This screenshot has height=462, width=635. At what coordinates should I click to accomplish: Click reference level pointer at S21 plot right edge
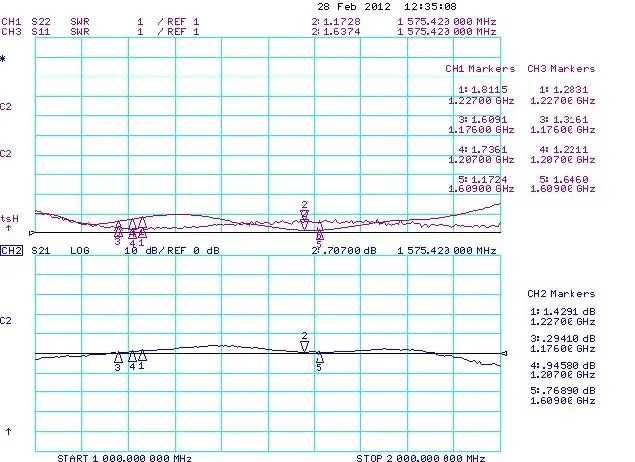point(504,353)
